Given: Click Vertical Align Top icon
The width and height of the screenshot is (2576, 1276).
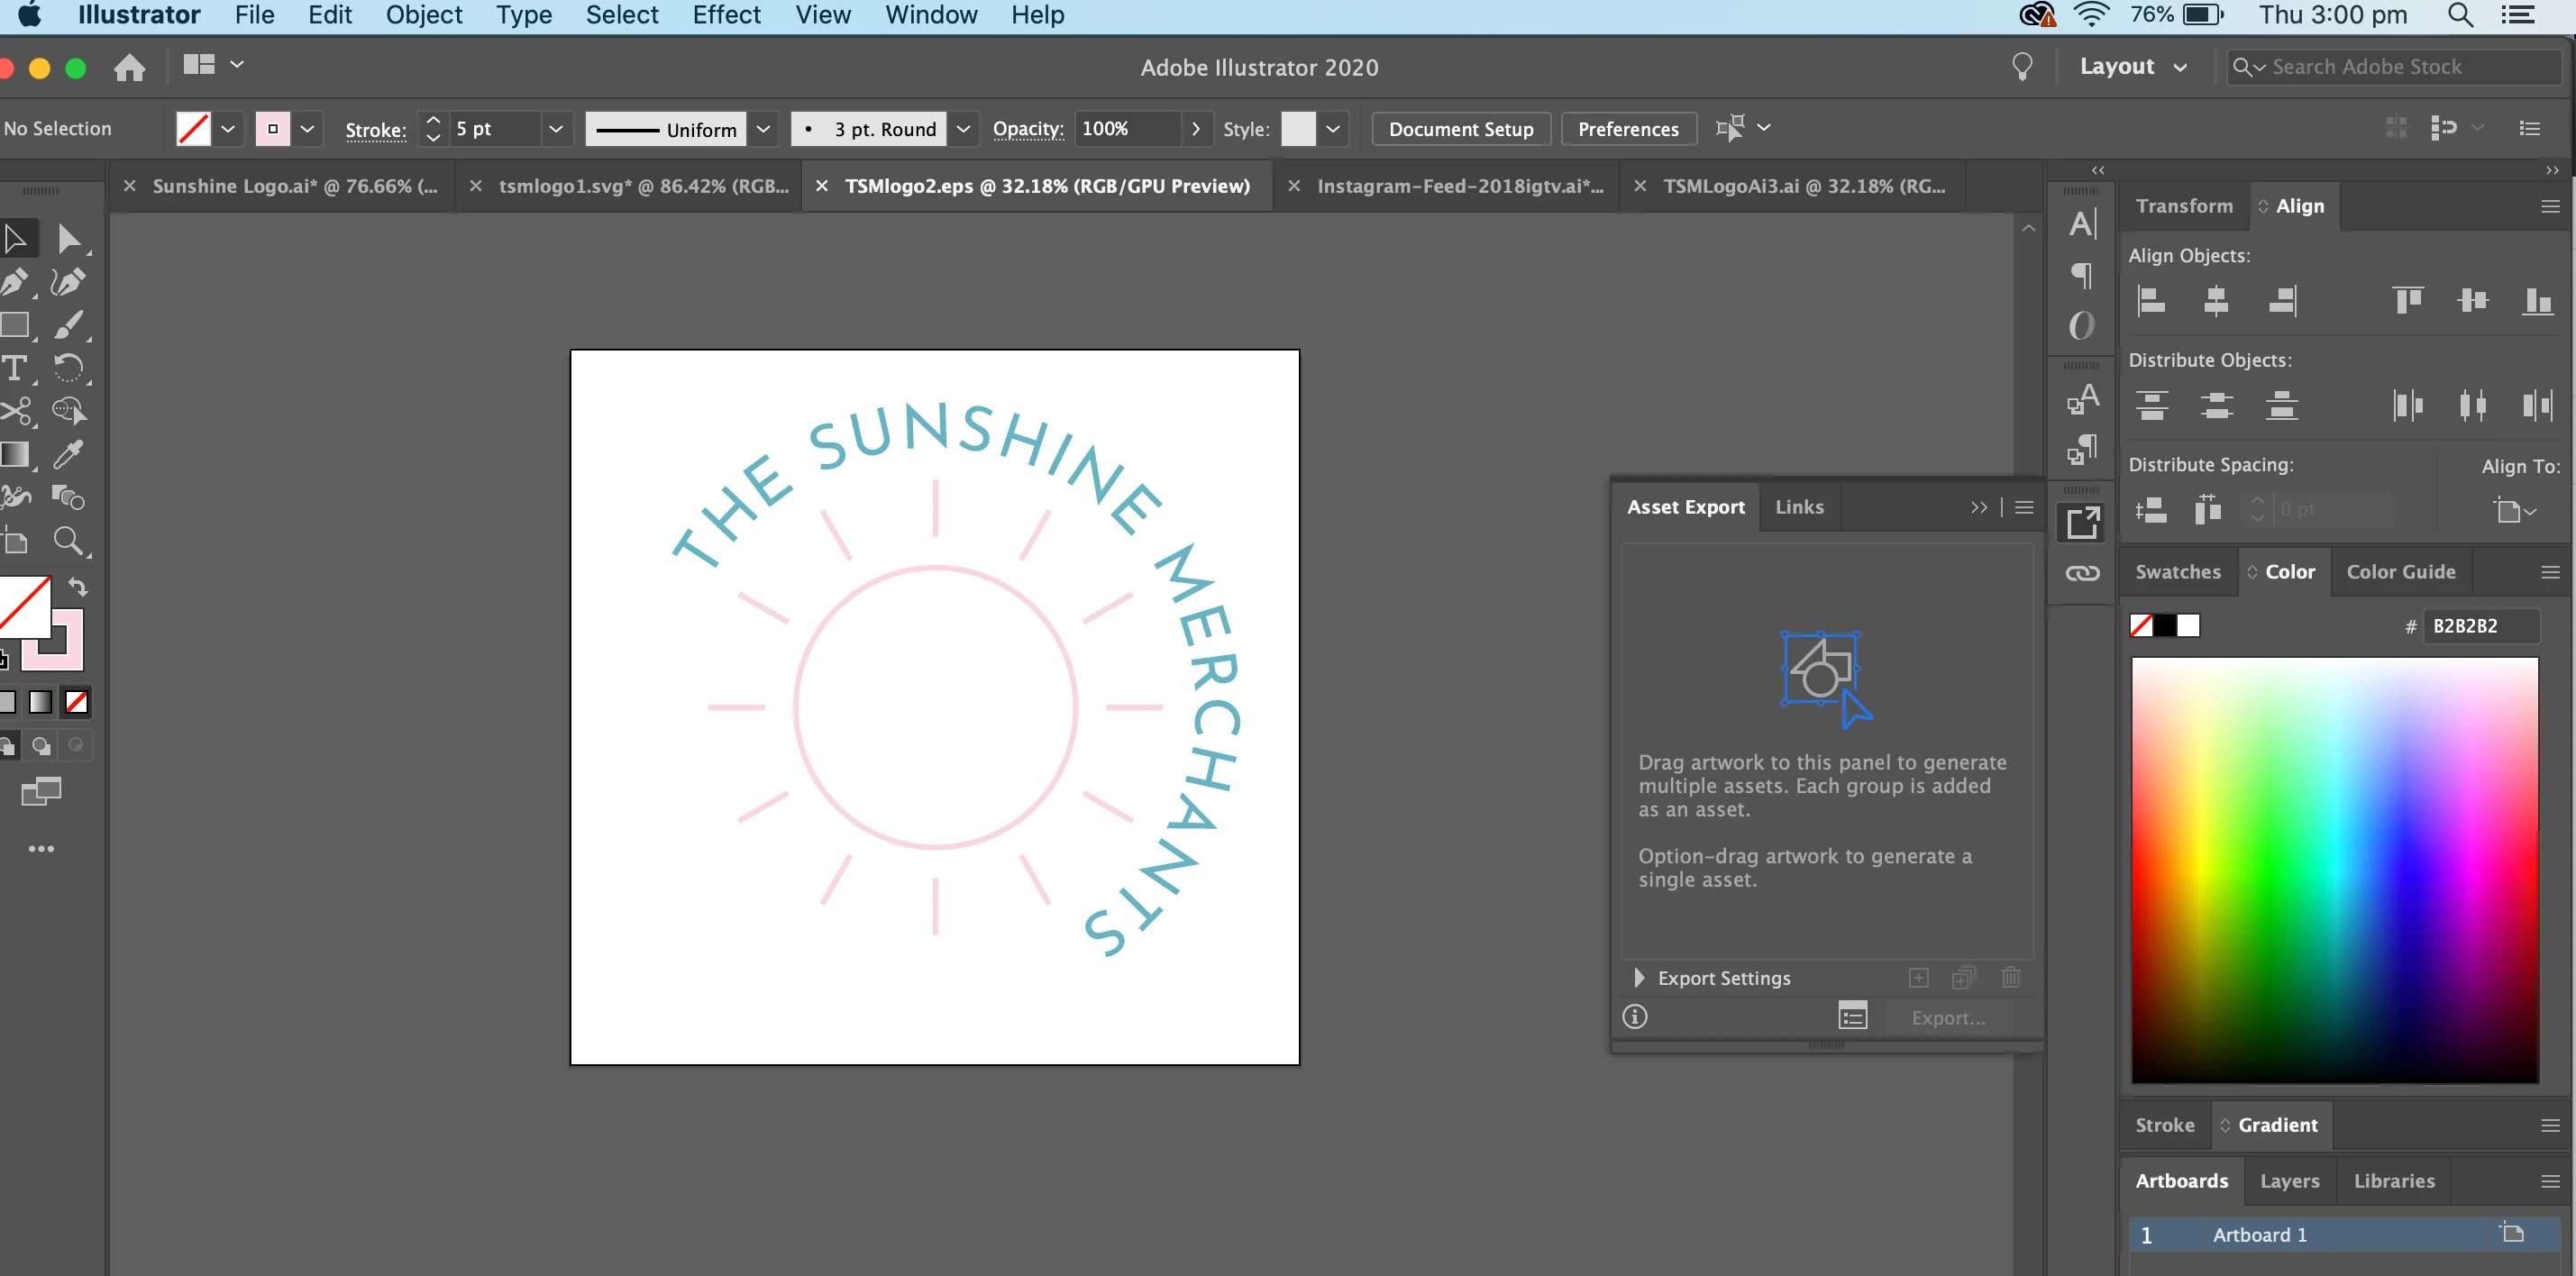Looking at the screenshot, I should click(2407, 300).
